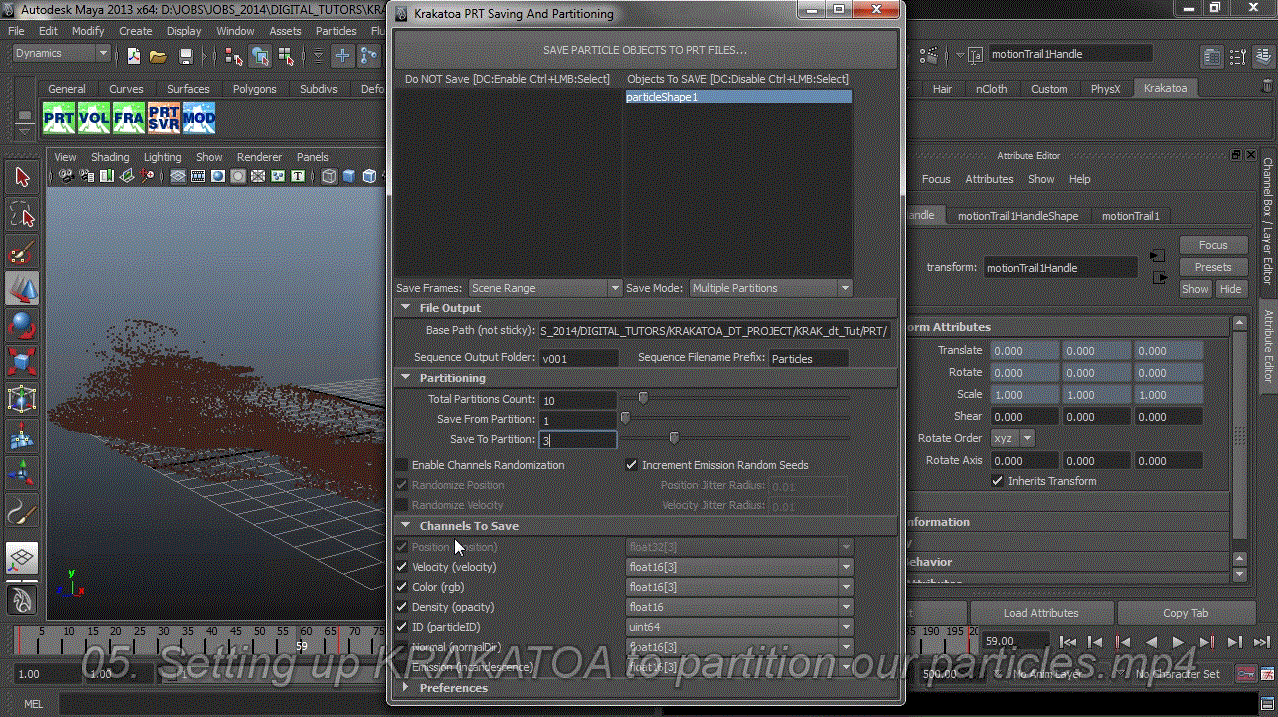Image resolution: width=1278 pixels, height=717 pixels.
Task: Create a new scene via toolbar icon
Action: pos(133,55)
